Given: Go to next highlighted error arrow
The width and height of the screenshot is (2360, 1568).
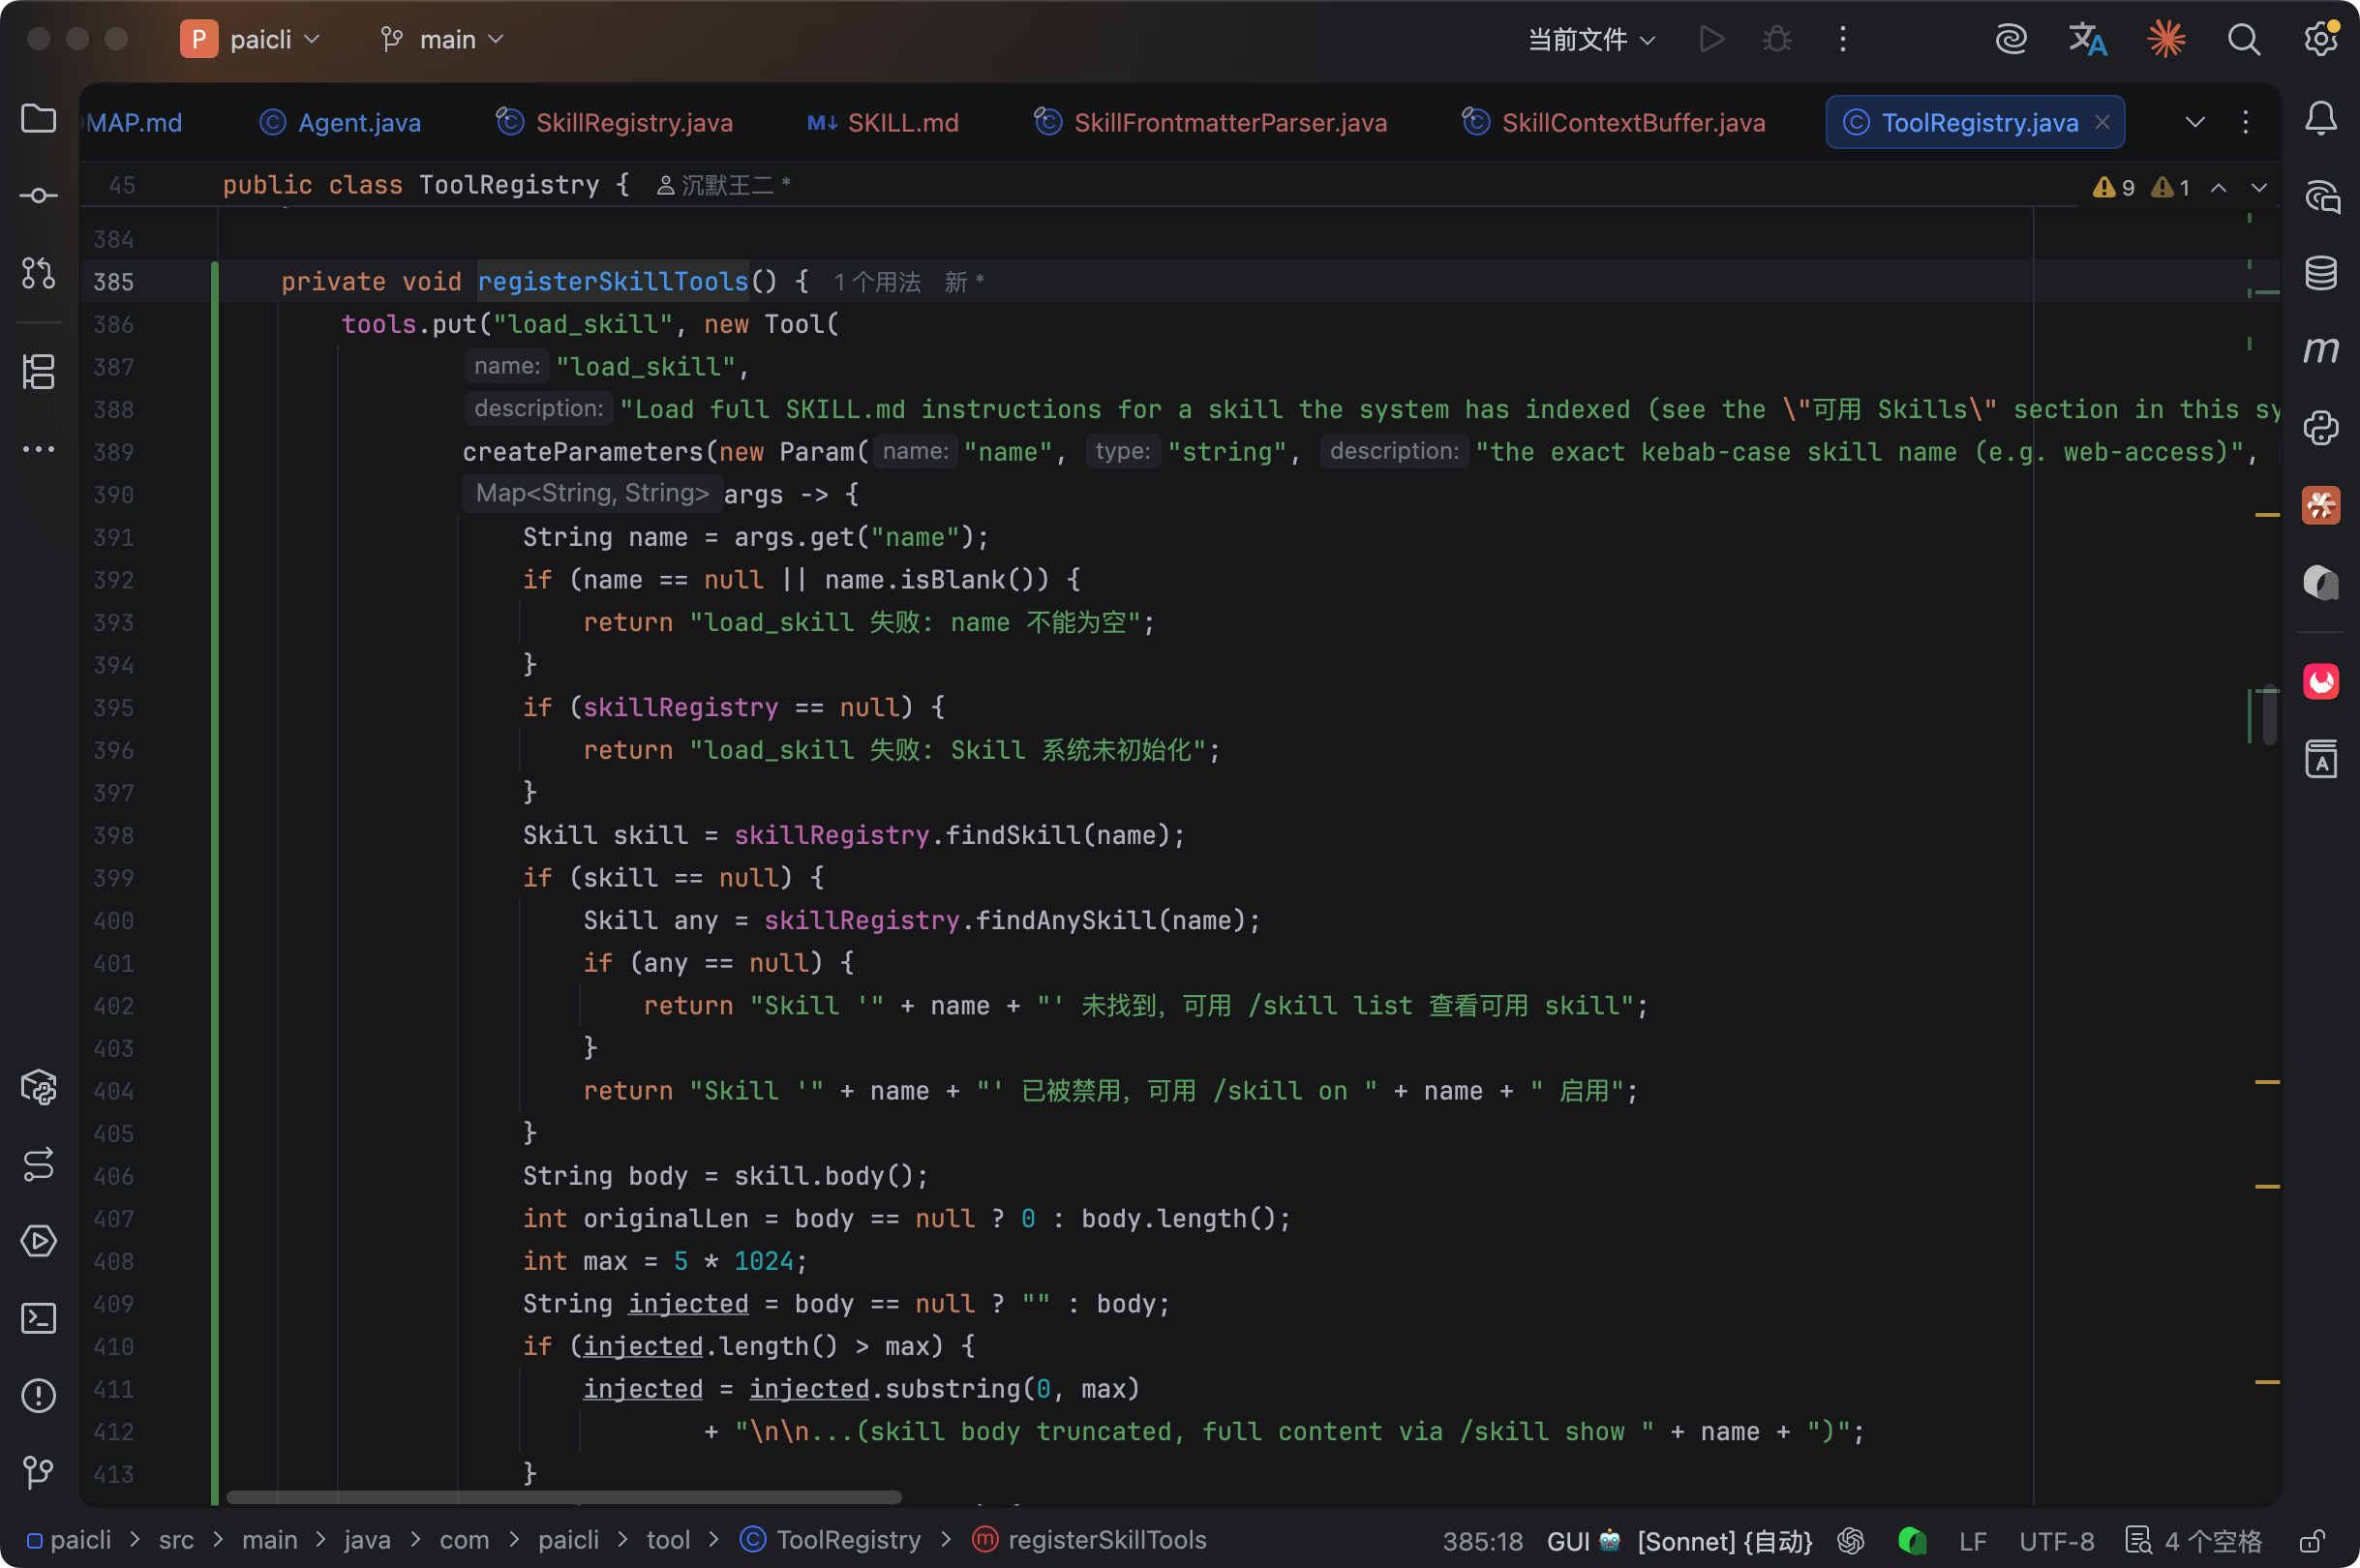Looking at the screenshot, I should click(x=2258, y=187).
